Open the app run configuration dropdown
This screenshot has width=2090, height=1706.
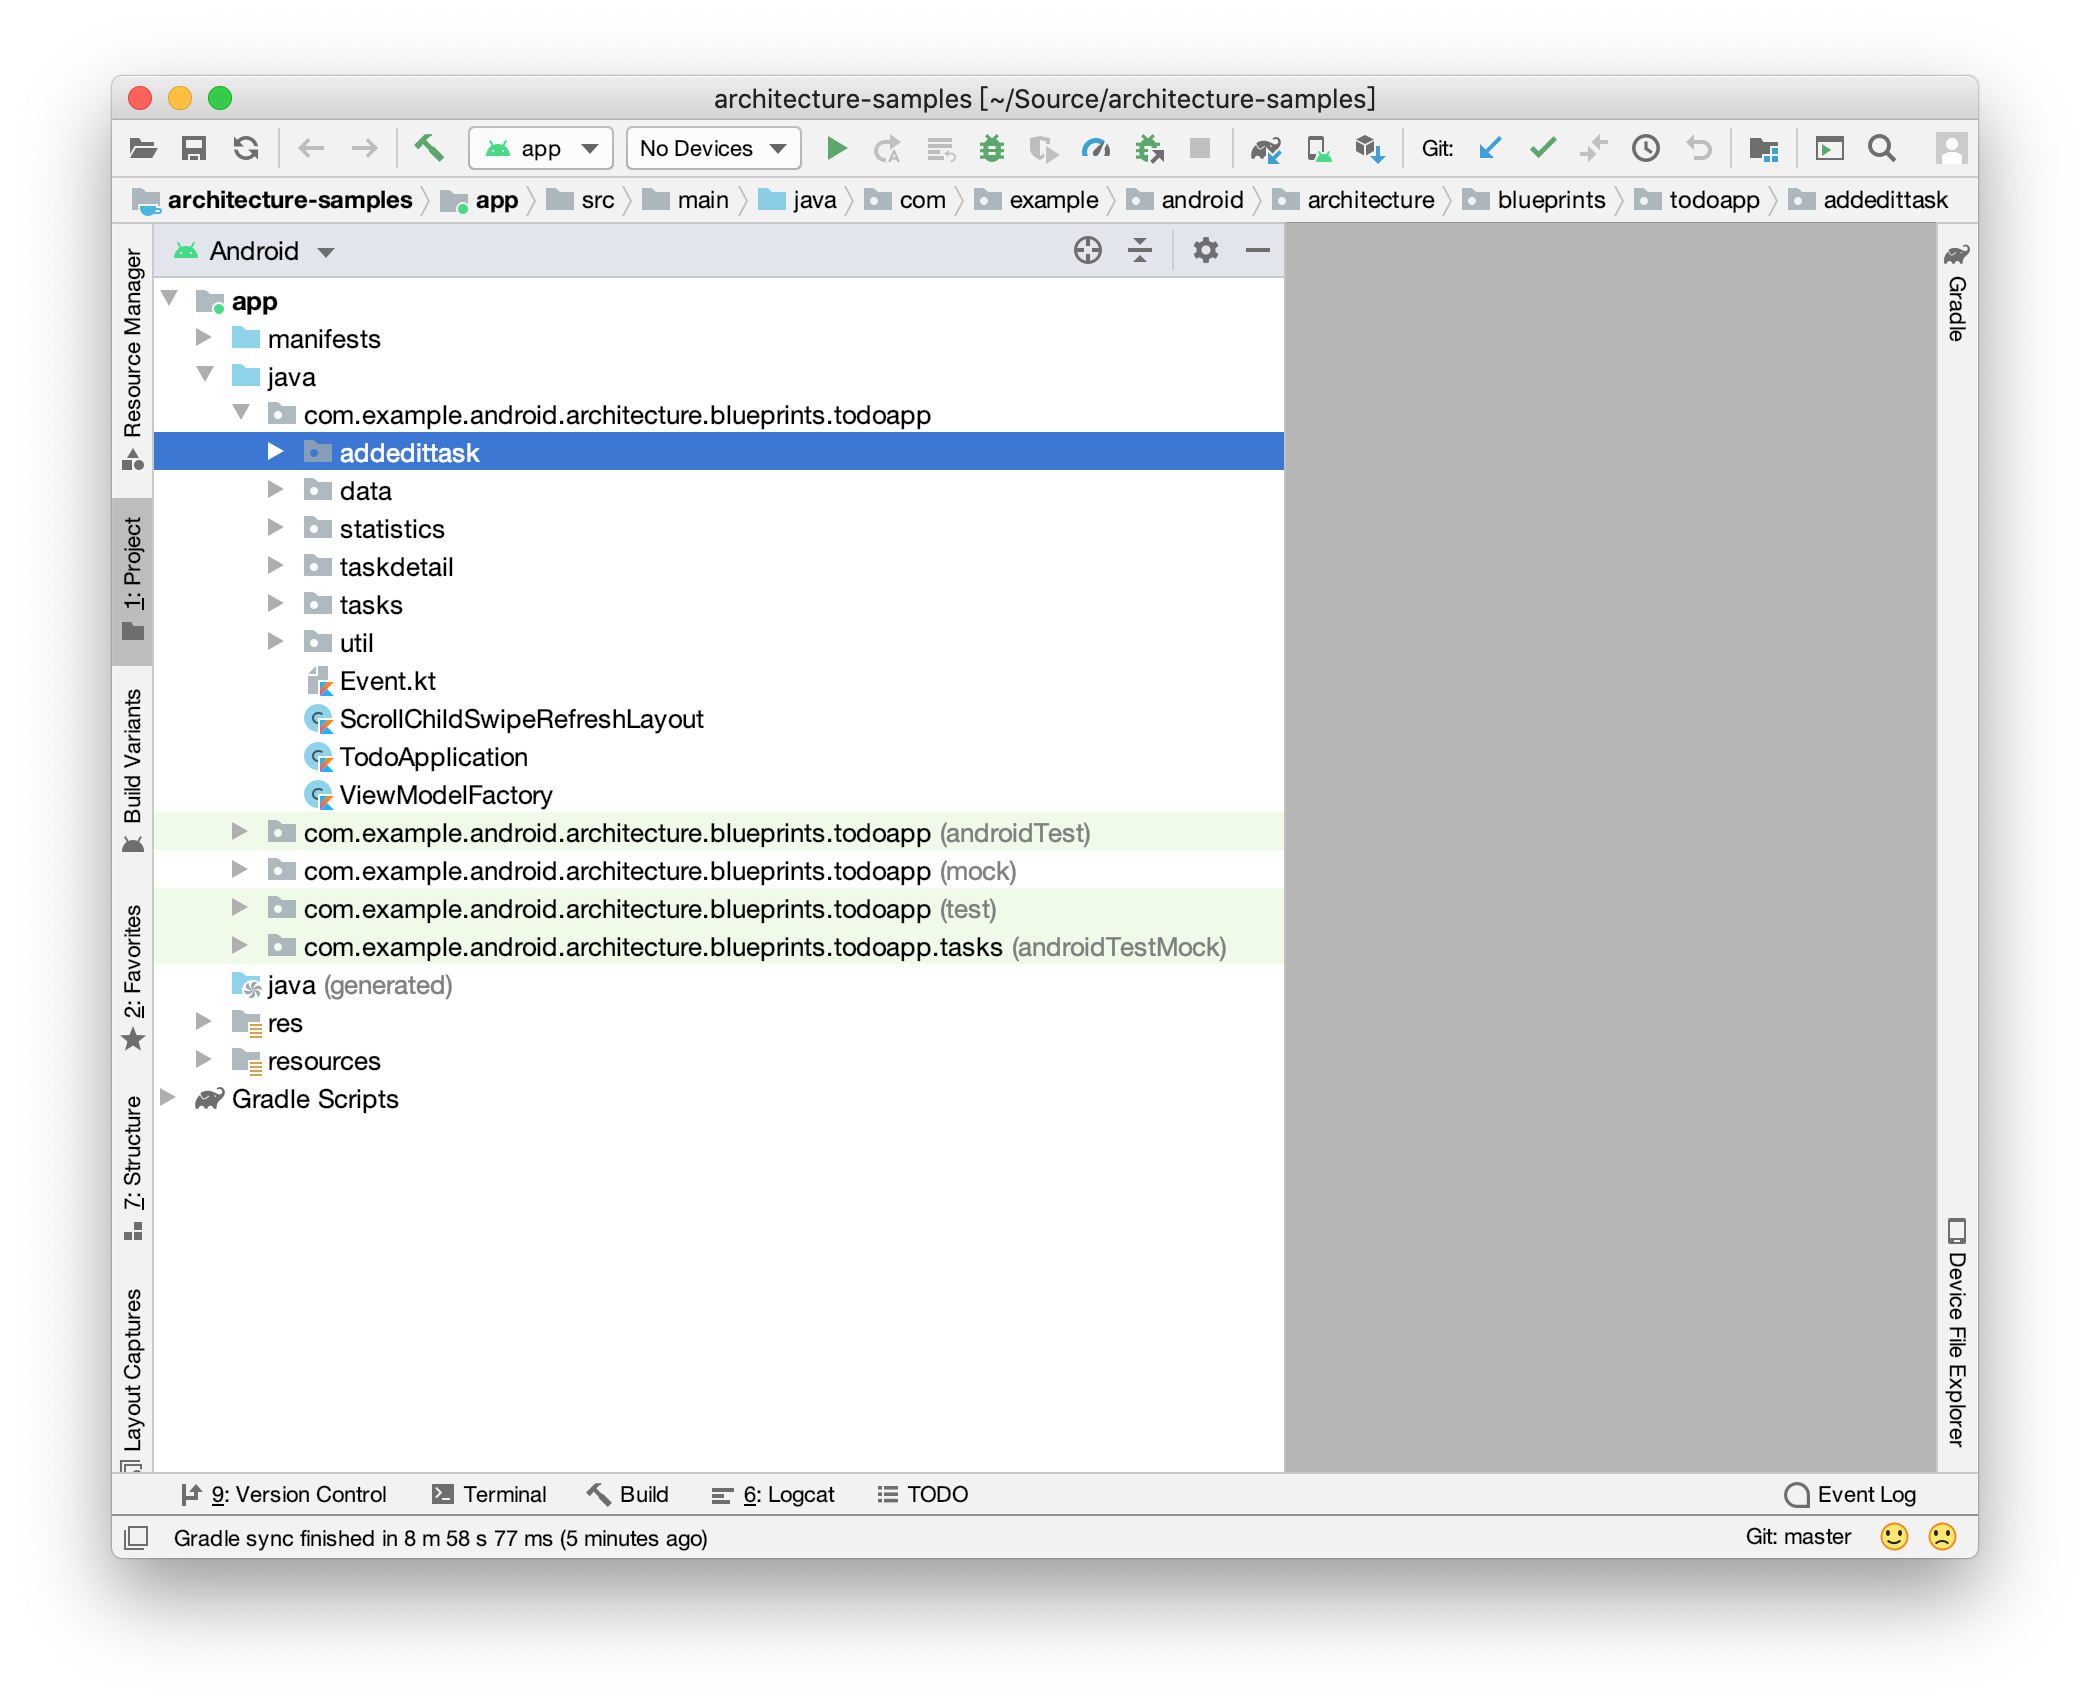click(x=540, y=149)
